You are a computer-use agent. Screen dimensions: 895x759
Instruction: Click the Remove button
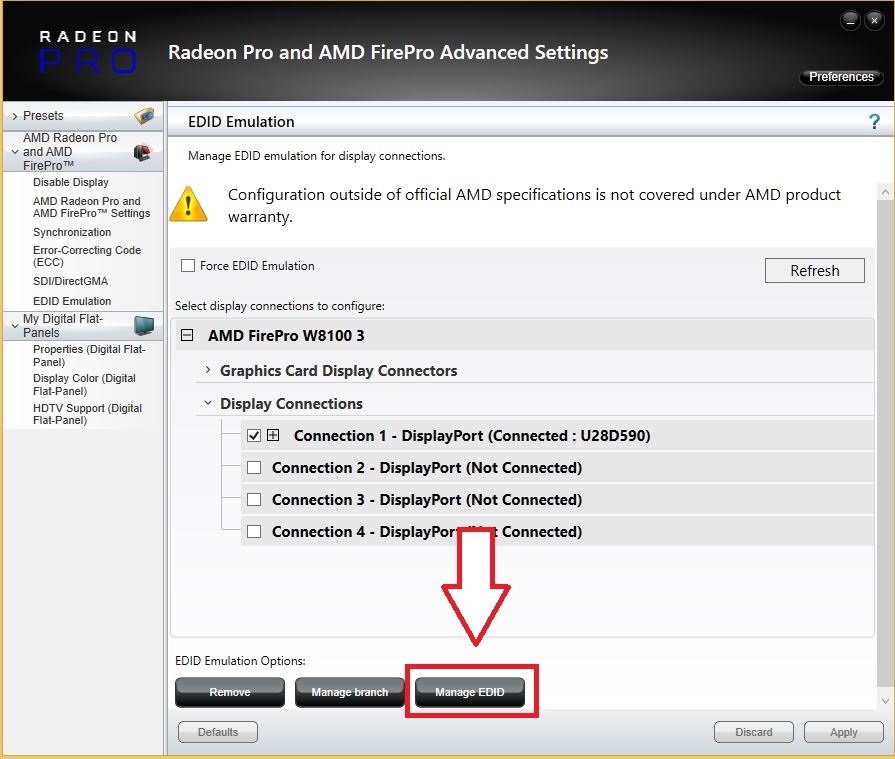[x=229, y=692]
